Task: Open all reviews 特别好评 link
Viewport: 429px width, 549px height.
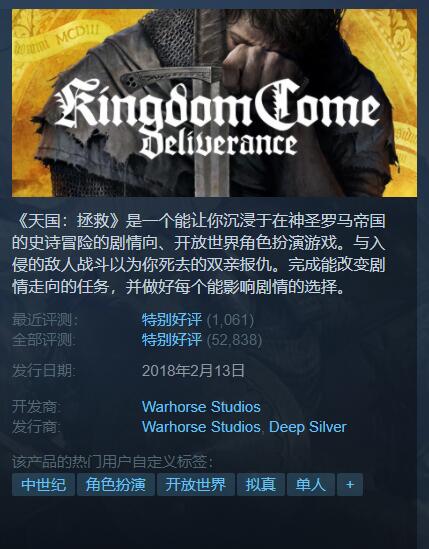Action: [x=172, y=340]
